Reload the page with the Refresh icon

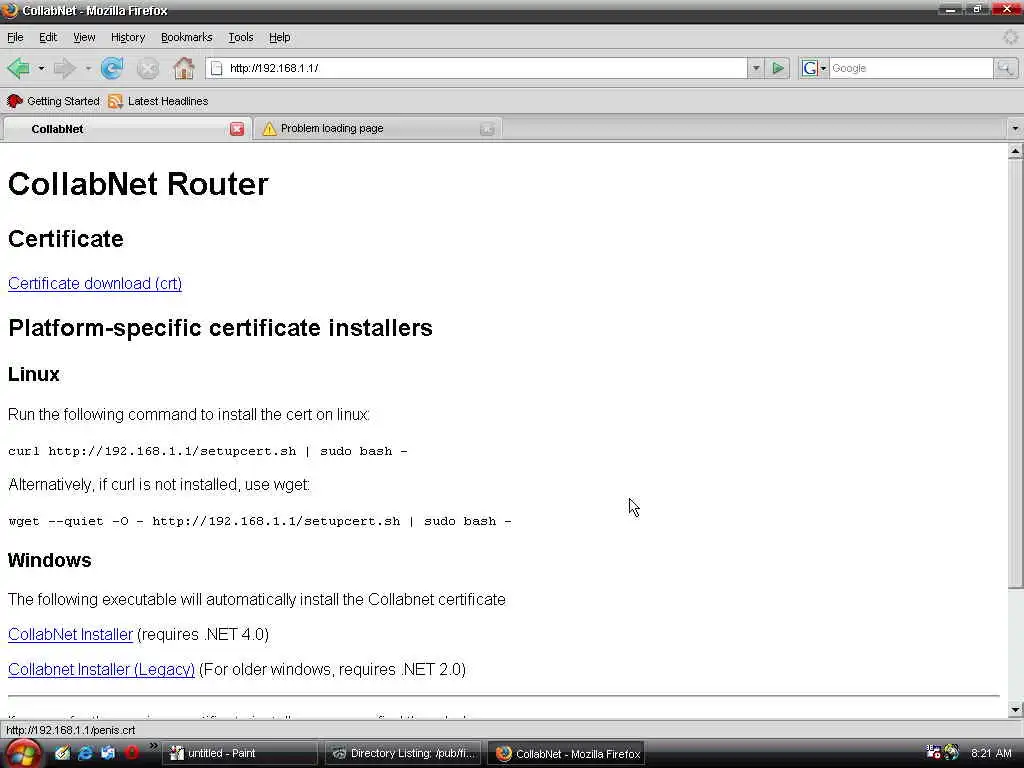click(112, 68)
